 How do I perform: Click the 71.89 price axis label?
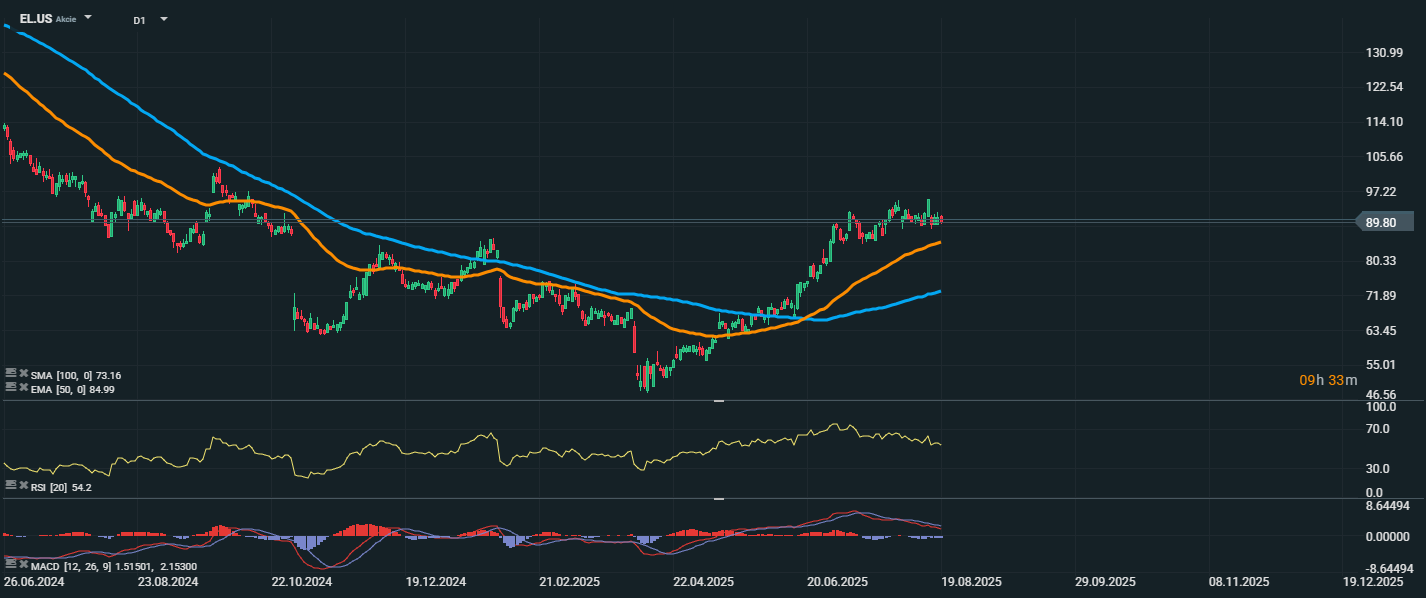pyautogui.click(x=1382, y=296)
